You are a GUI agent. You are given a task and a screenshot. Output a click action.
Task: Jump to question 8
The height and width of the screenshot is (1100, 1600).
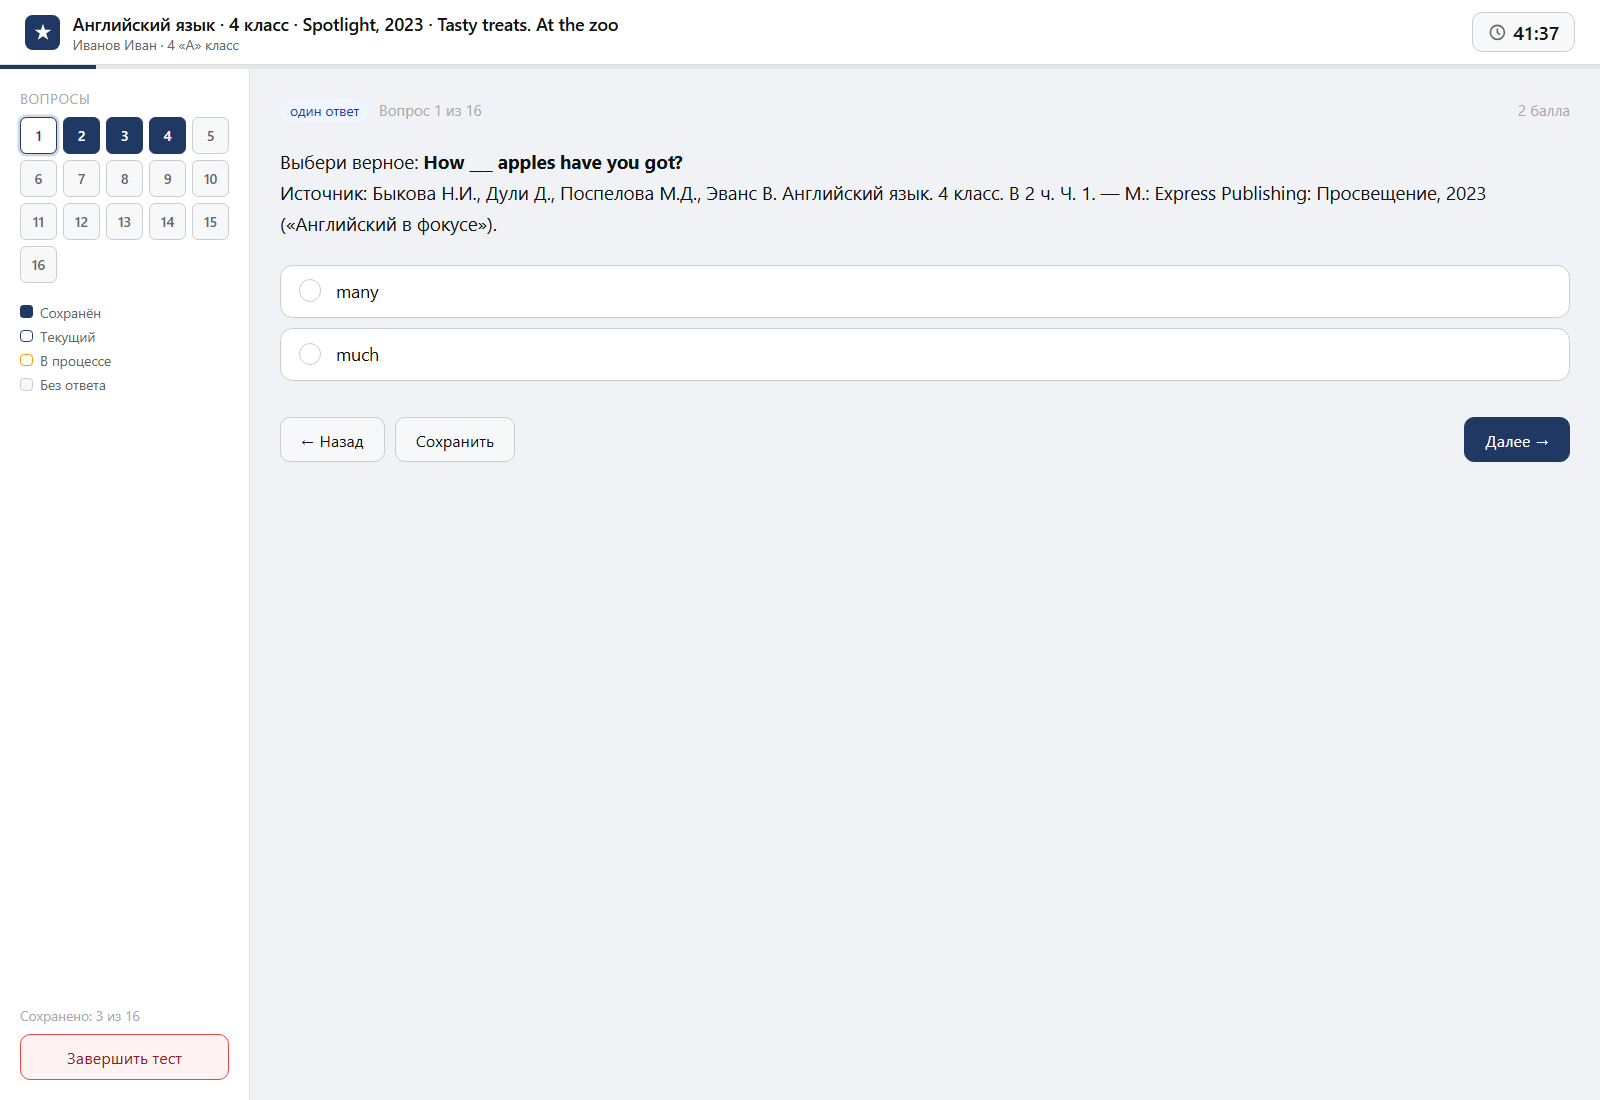124,179
